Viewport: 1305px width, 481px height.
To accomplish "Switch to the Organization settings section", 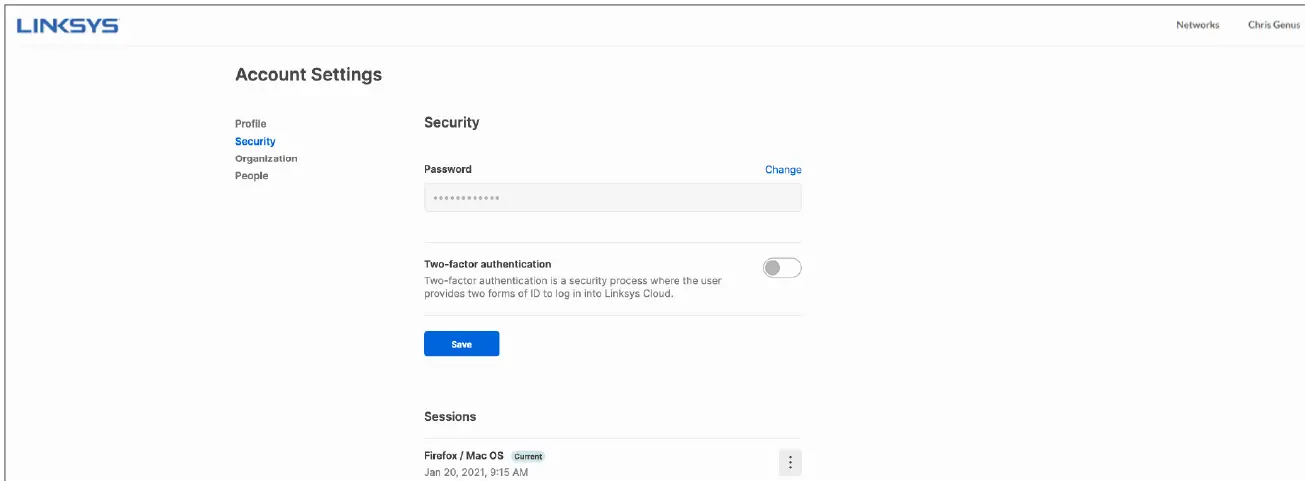I will (266, 159).
